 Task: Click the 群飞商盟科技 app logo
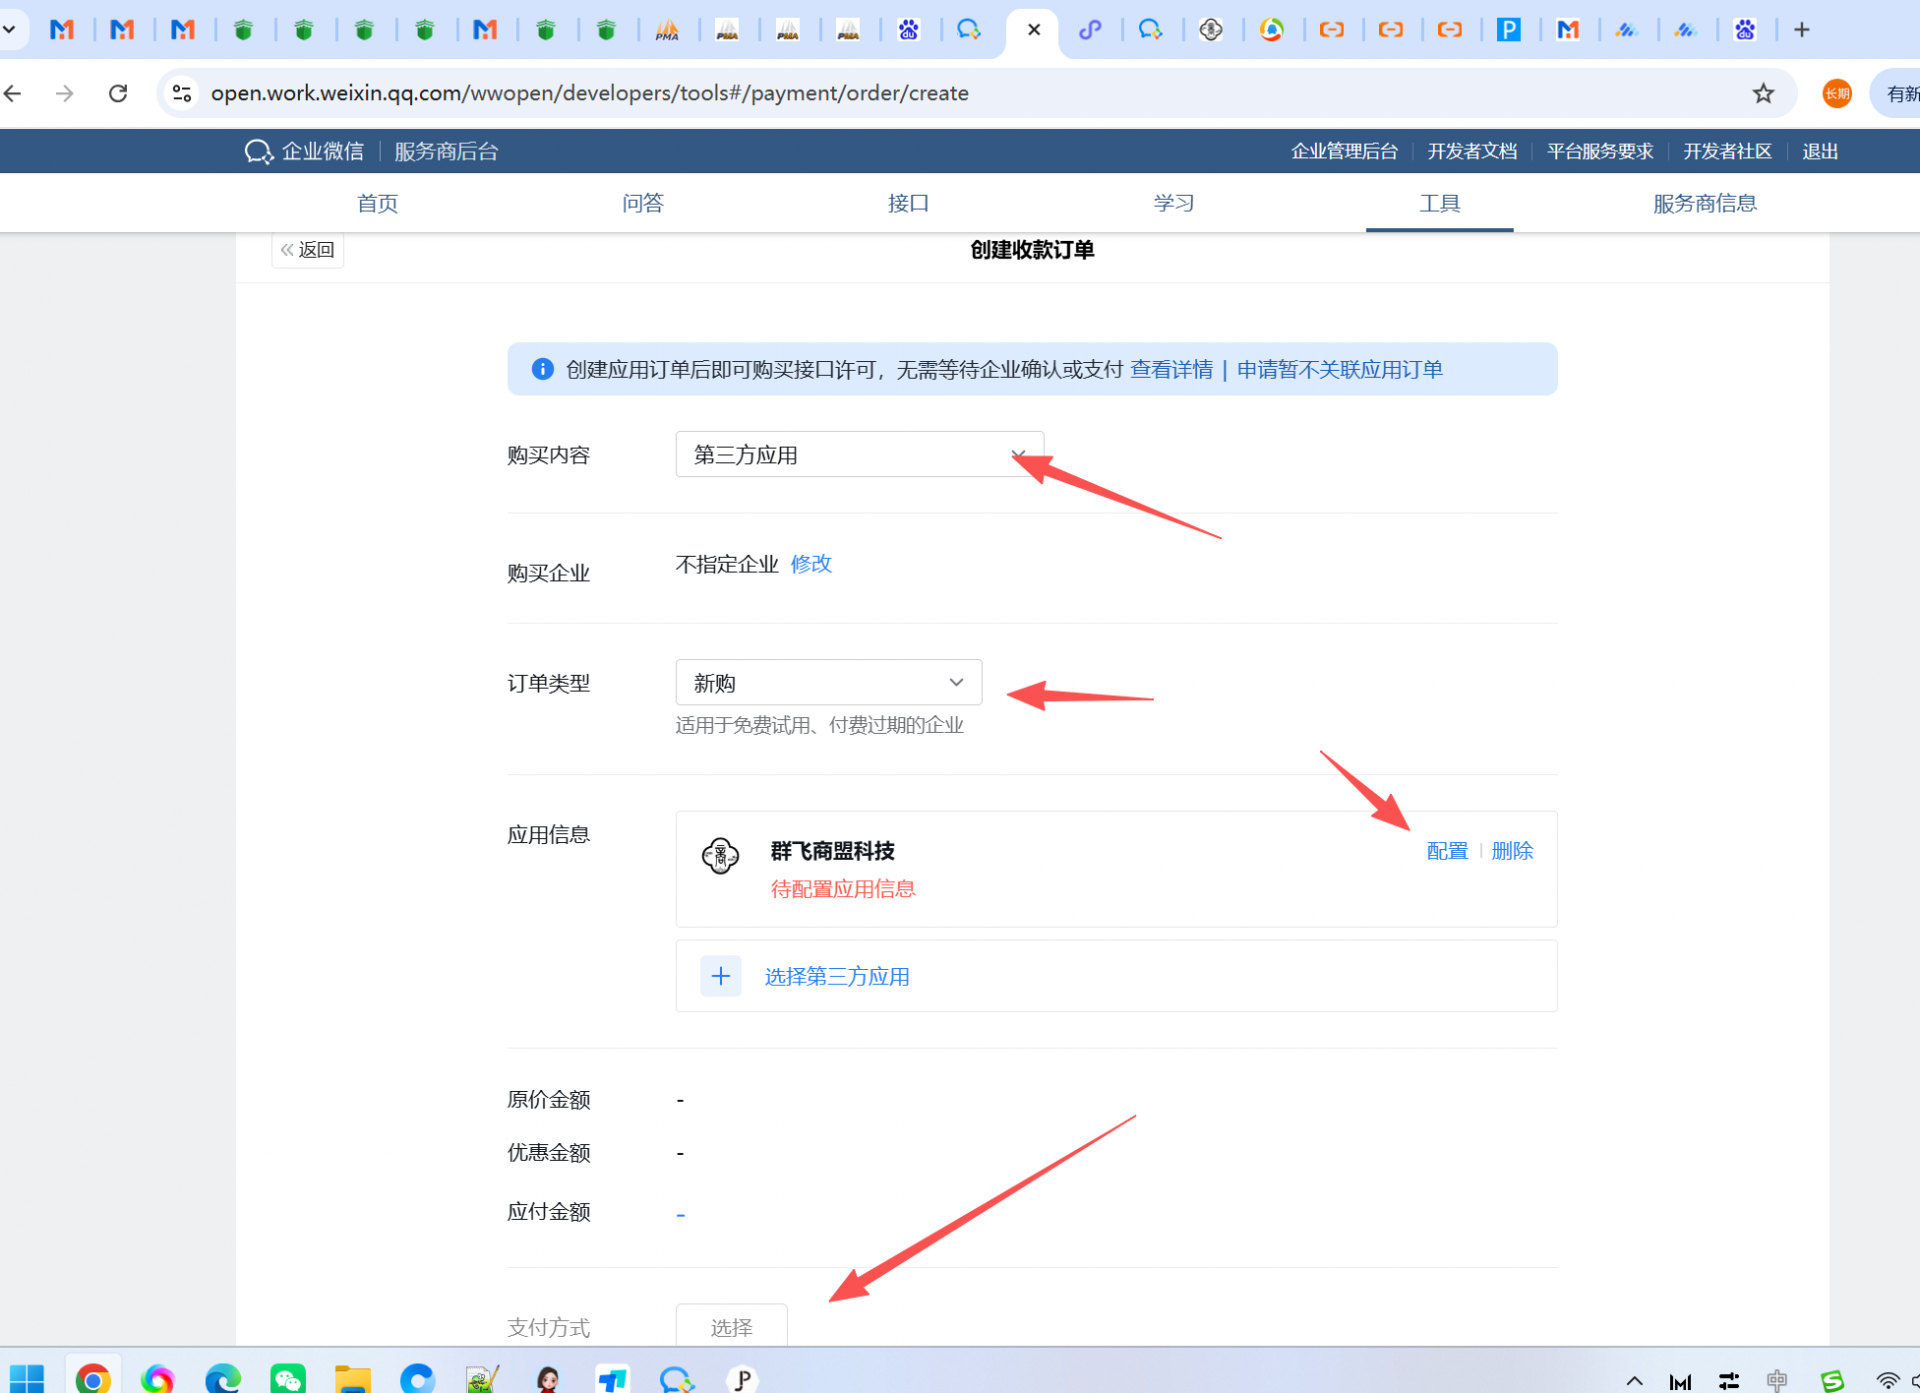(x=720, y=855)
